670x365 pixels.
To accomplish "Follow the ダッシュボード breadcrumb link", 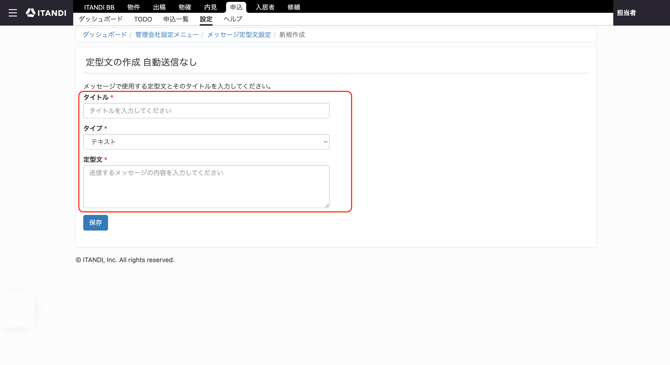I will (105, 35).
